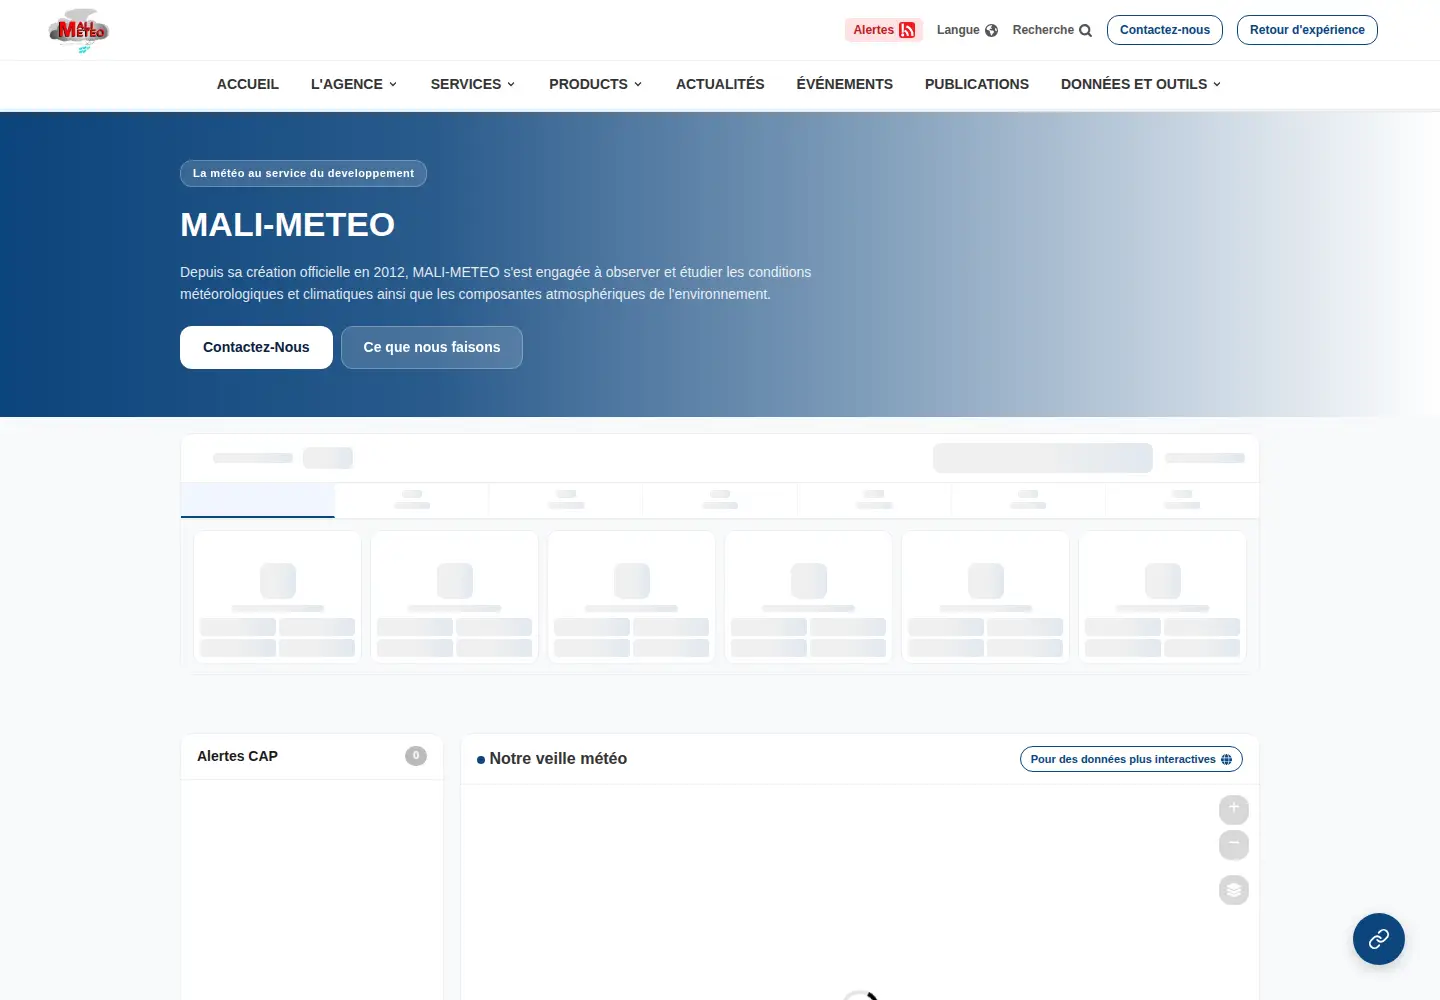This screenshot has height=1000, width=1440.
Task: Click the white Contactez-Nous hero button
Action: 256,347
